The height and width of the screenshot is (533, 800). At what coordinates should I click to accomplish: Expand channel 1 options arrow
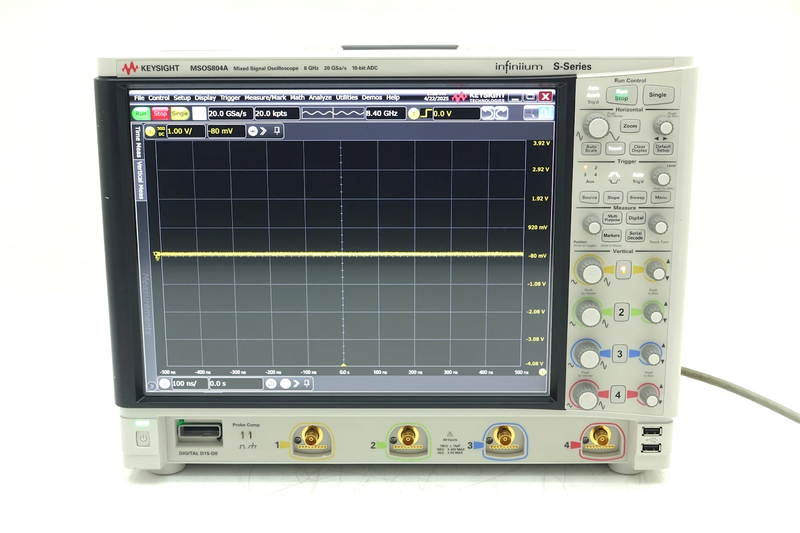coord(264,130)
